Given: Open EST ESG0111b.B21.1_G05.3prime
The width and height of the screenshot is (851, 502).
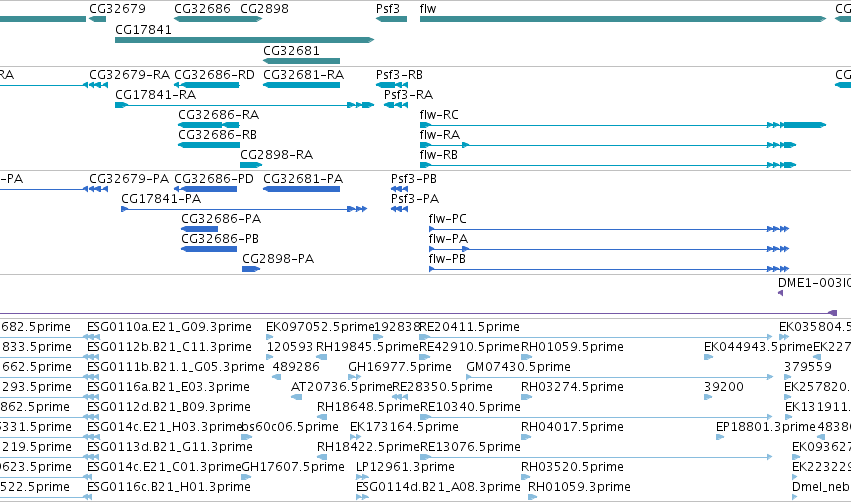Looking at the screenshot, I should tap(176, 367).
